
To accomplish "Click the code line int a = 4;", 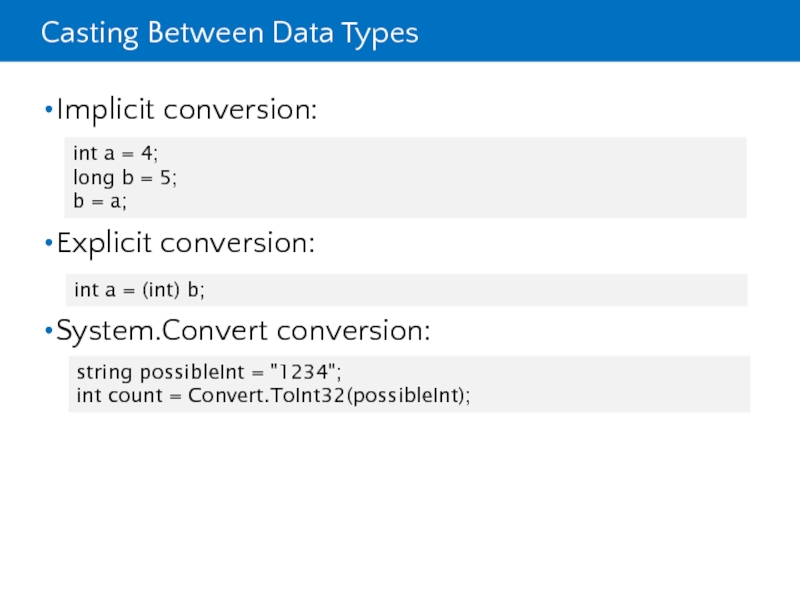I will [x=115, y=153].
